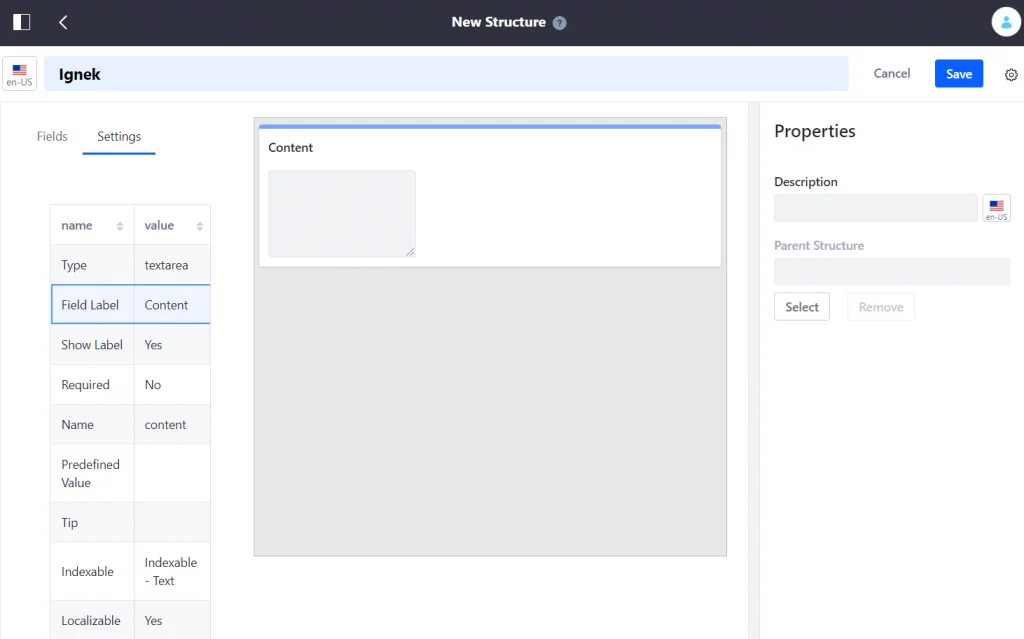This screenshot has height=639, width=1024.
Task: Click the Description input field
Action: point(875,208)
